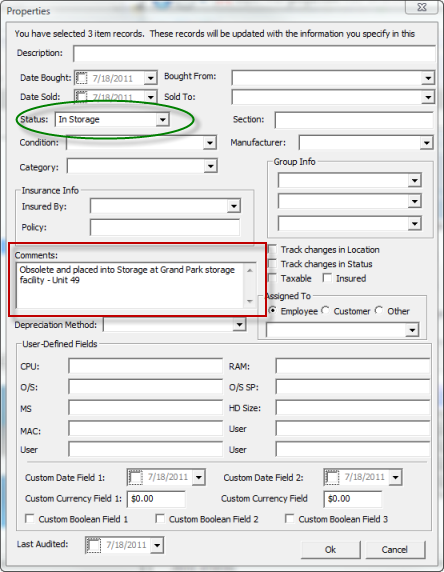
Task: Expand the Category dropdown list
Action: pos(211,166)
